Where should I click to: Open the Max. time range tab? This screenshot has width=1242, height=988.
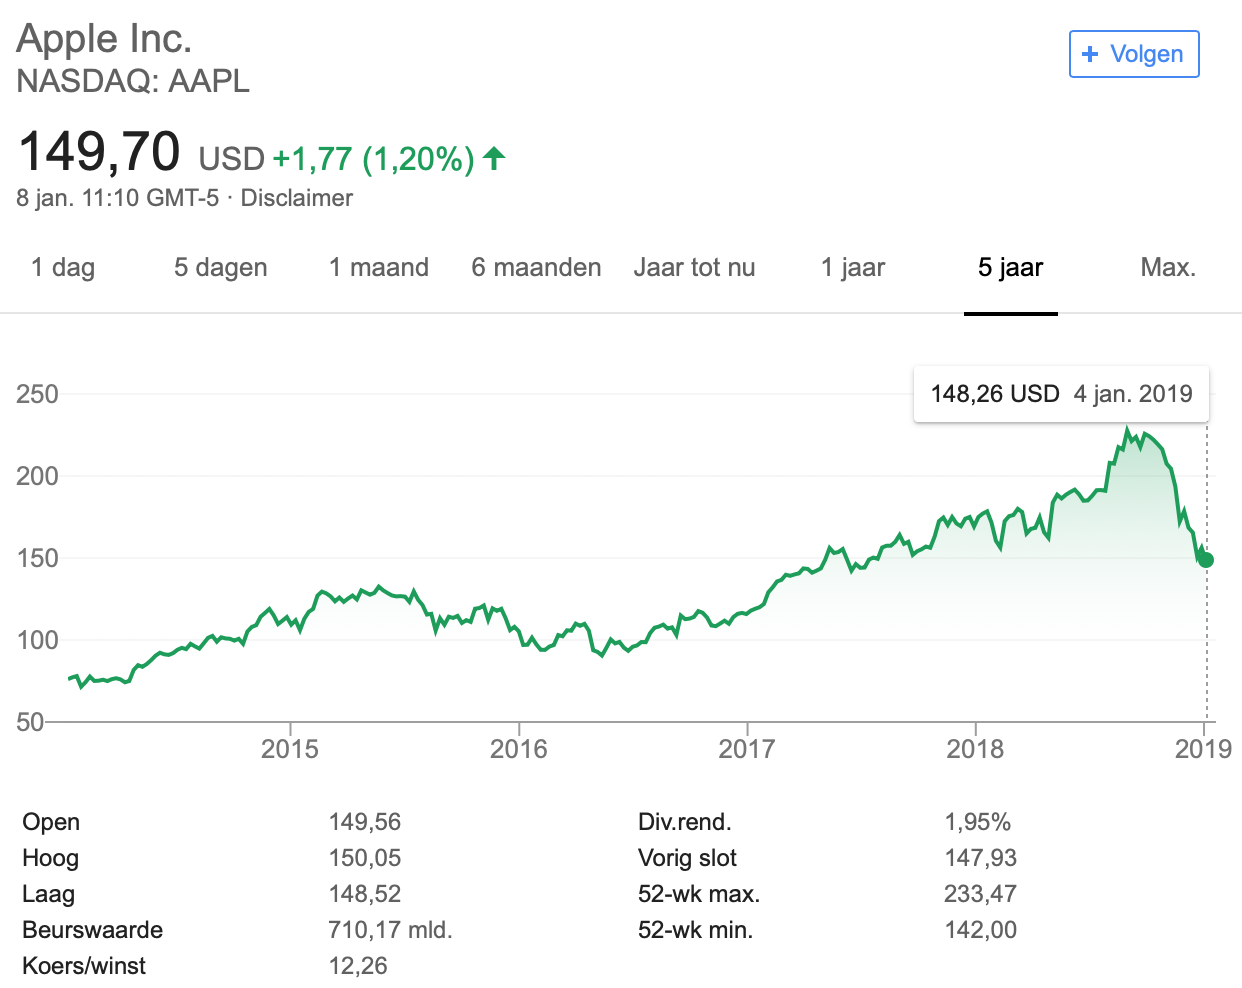pyautogui.click(x=1169, y=267)
